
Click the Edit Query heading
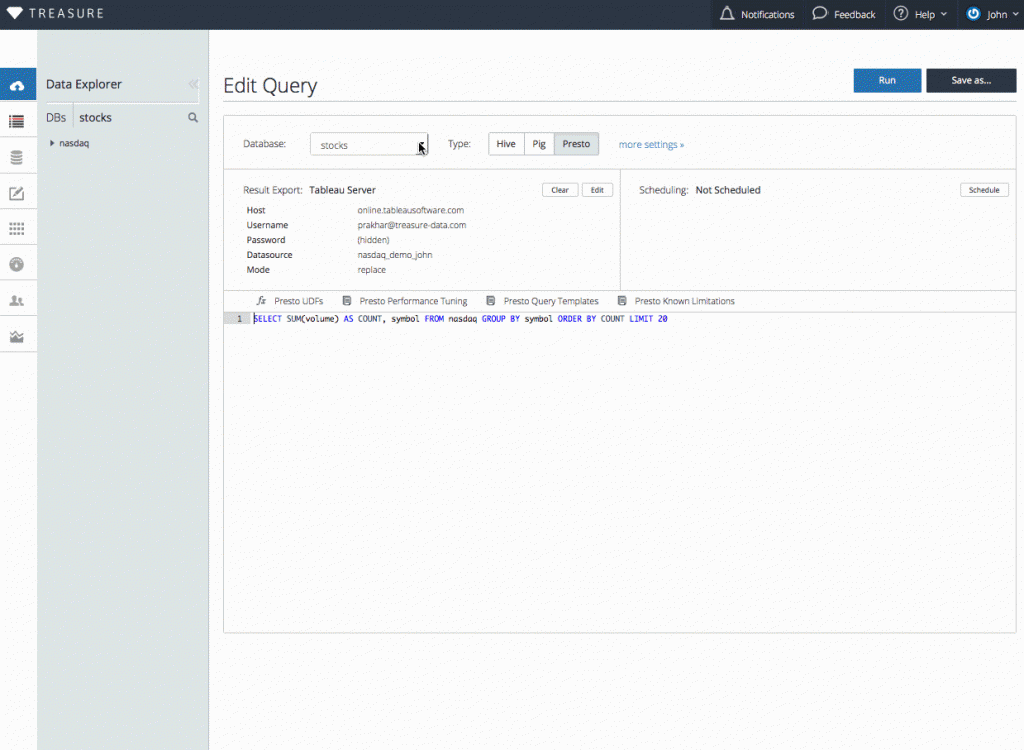click(270, 86)
